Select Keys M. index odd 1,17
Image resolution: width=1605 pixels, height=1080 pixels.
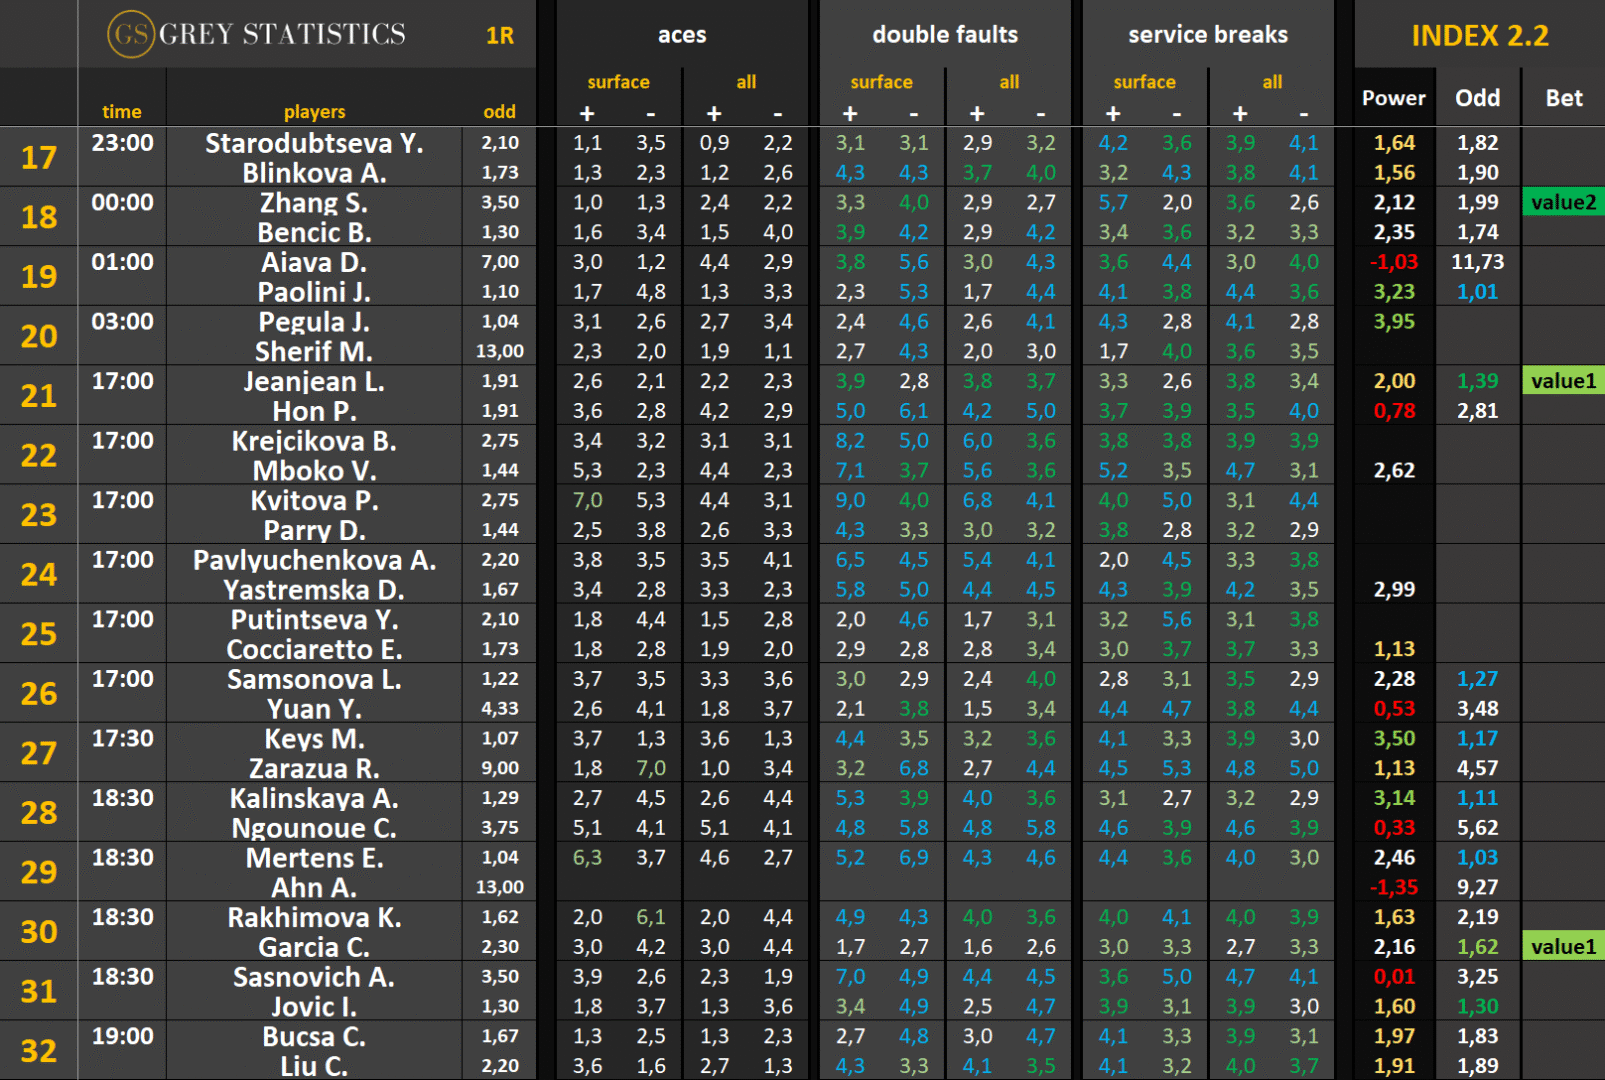1478,739
